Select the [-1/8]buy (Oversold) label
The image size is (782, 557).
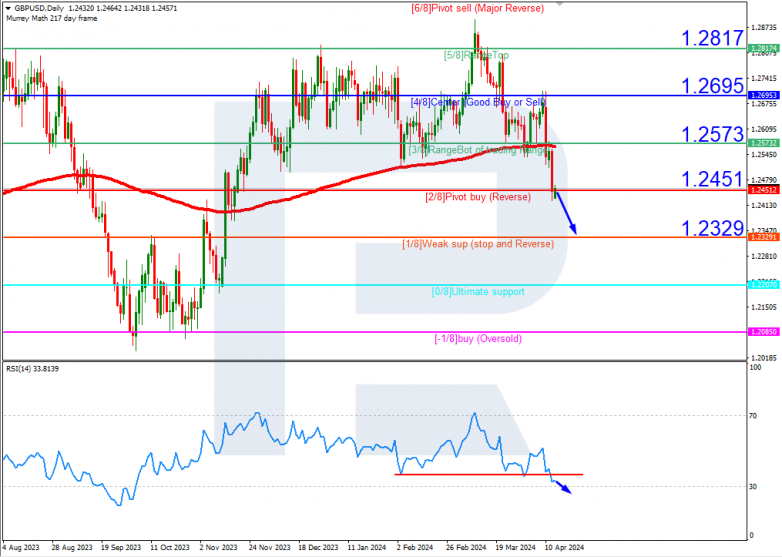[478, 339]
